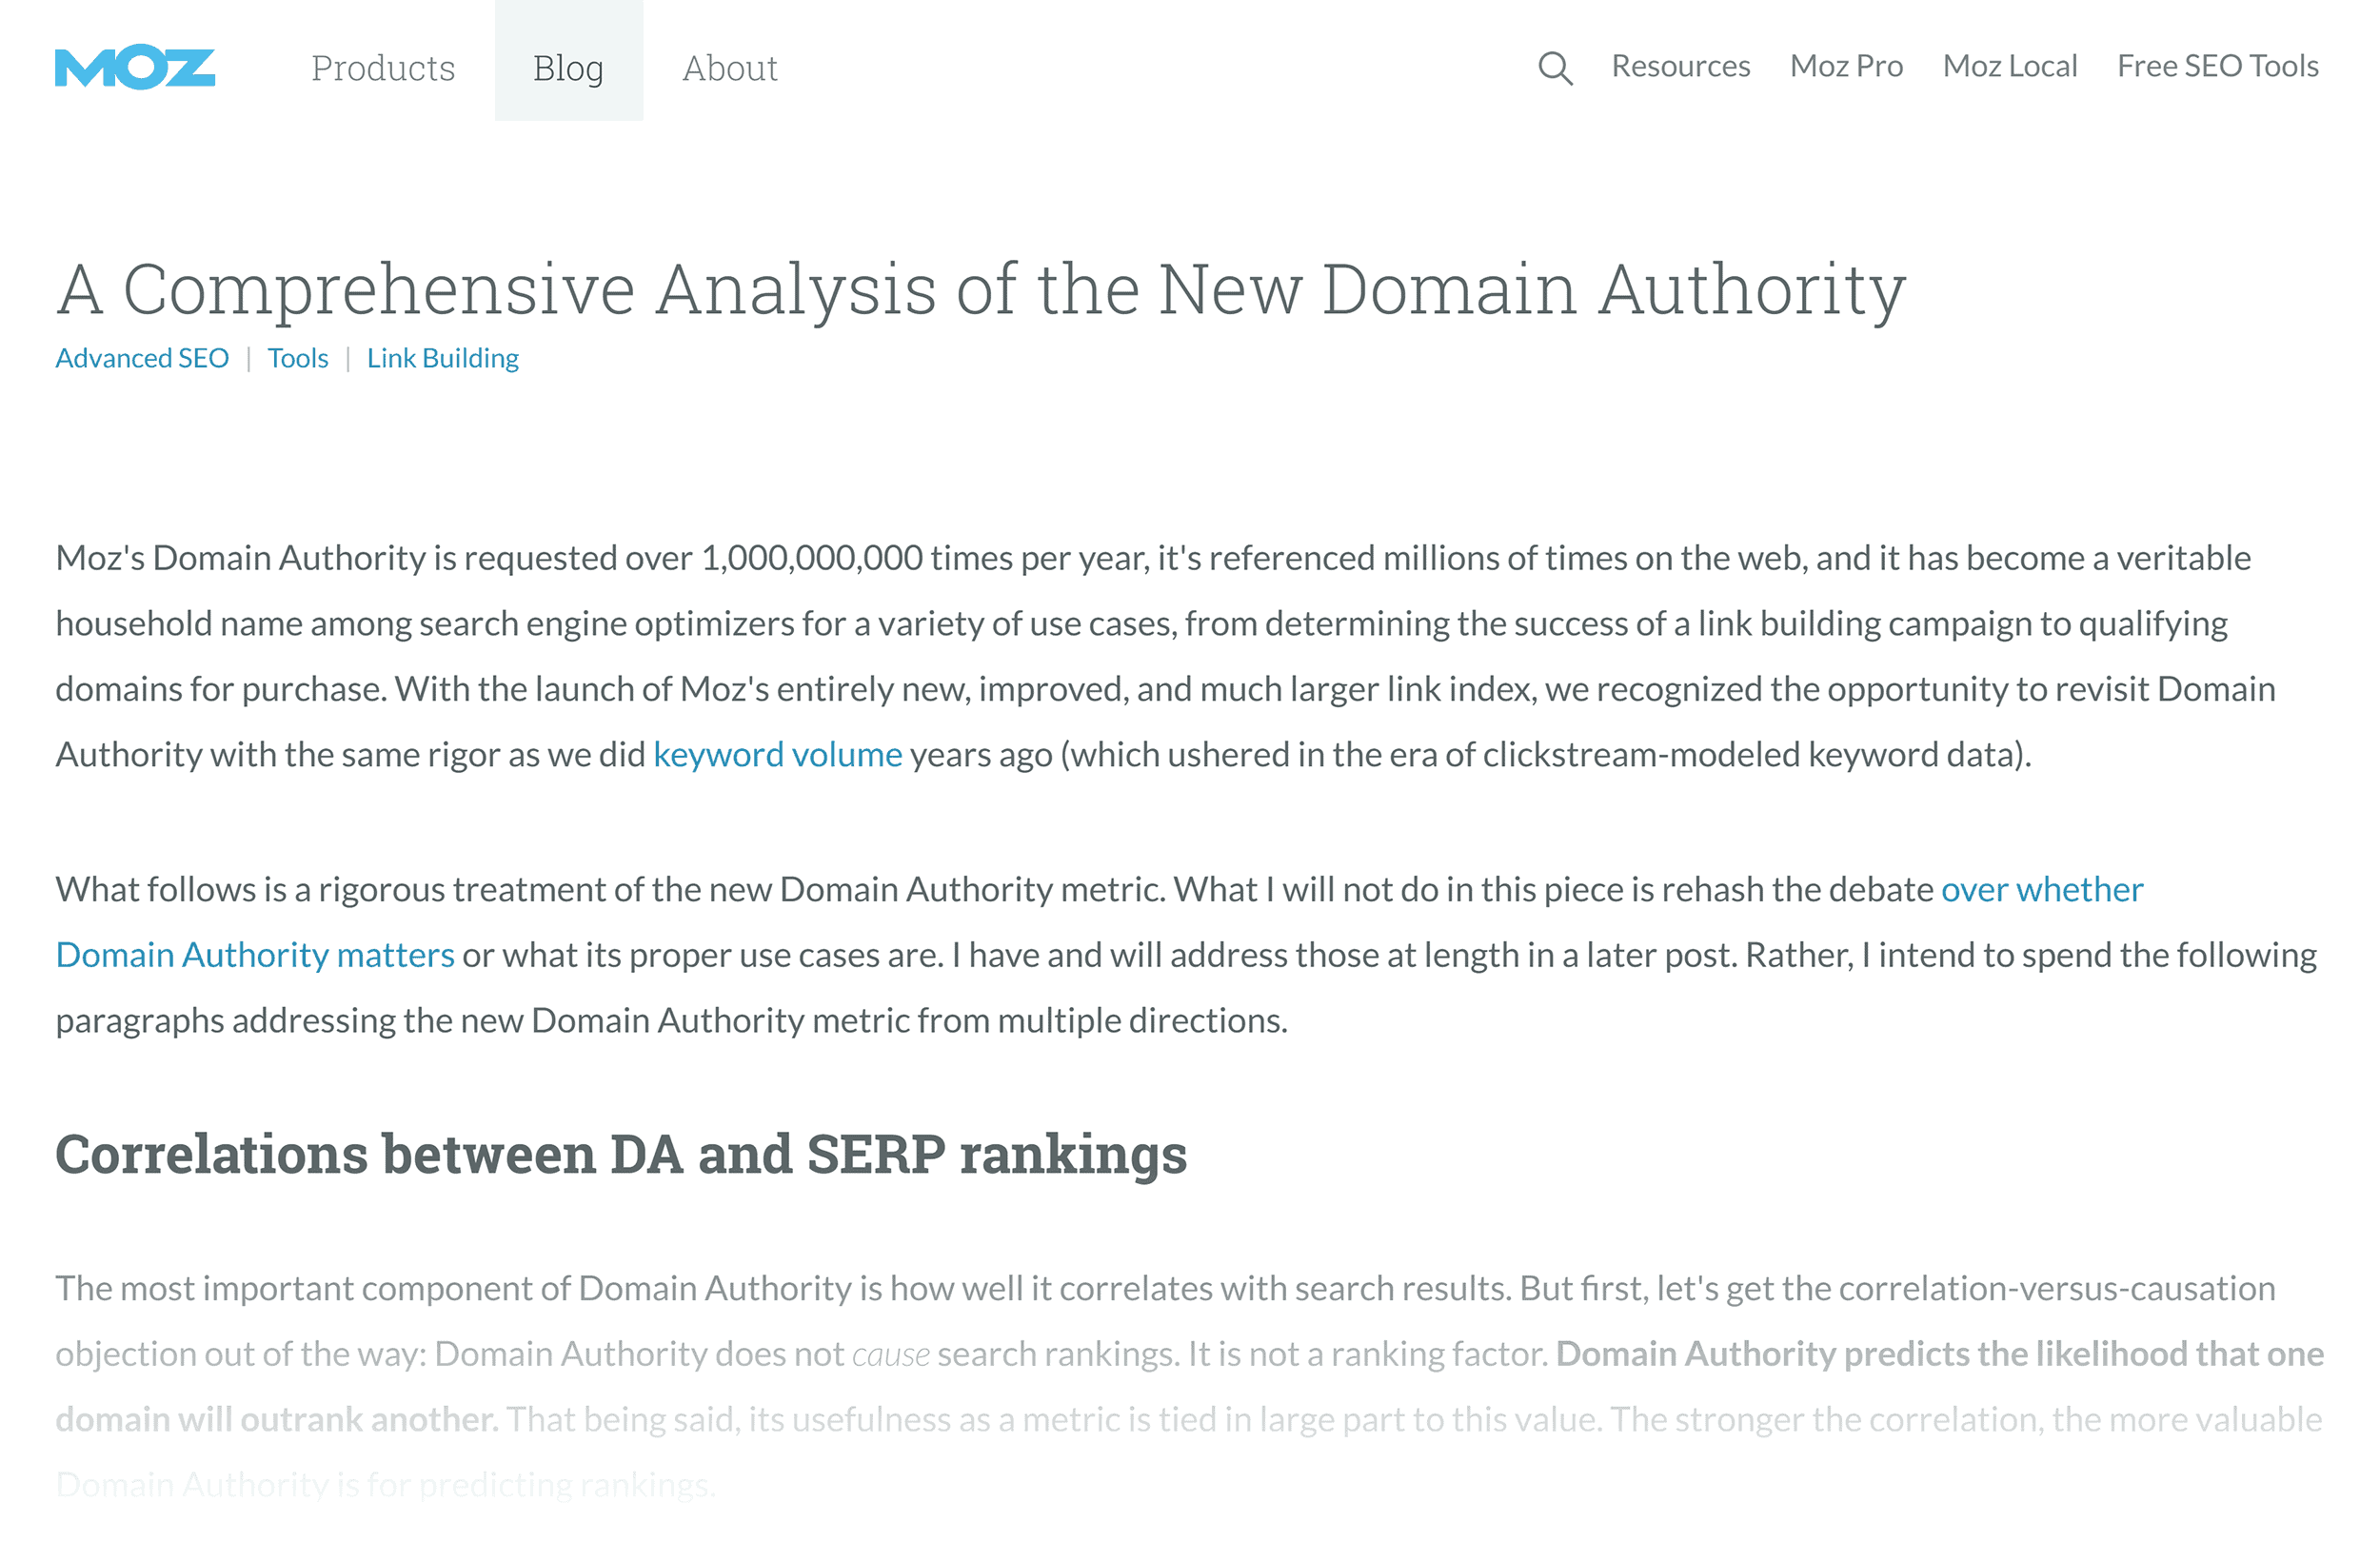Screen dimensions: 2380x1542
Task: Open the Advanced SEO category link
Action: [x=142, y=358]
